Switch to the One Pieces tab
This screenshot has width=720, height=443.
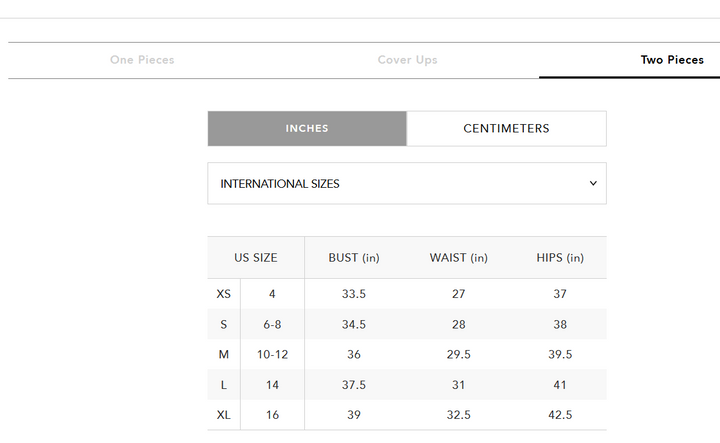pos(142,60)
